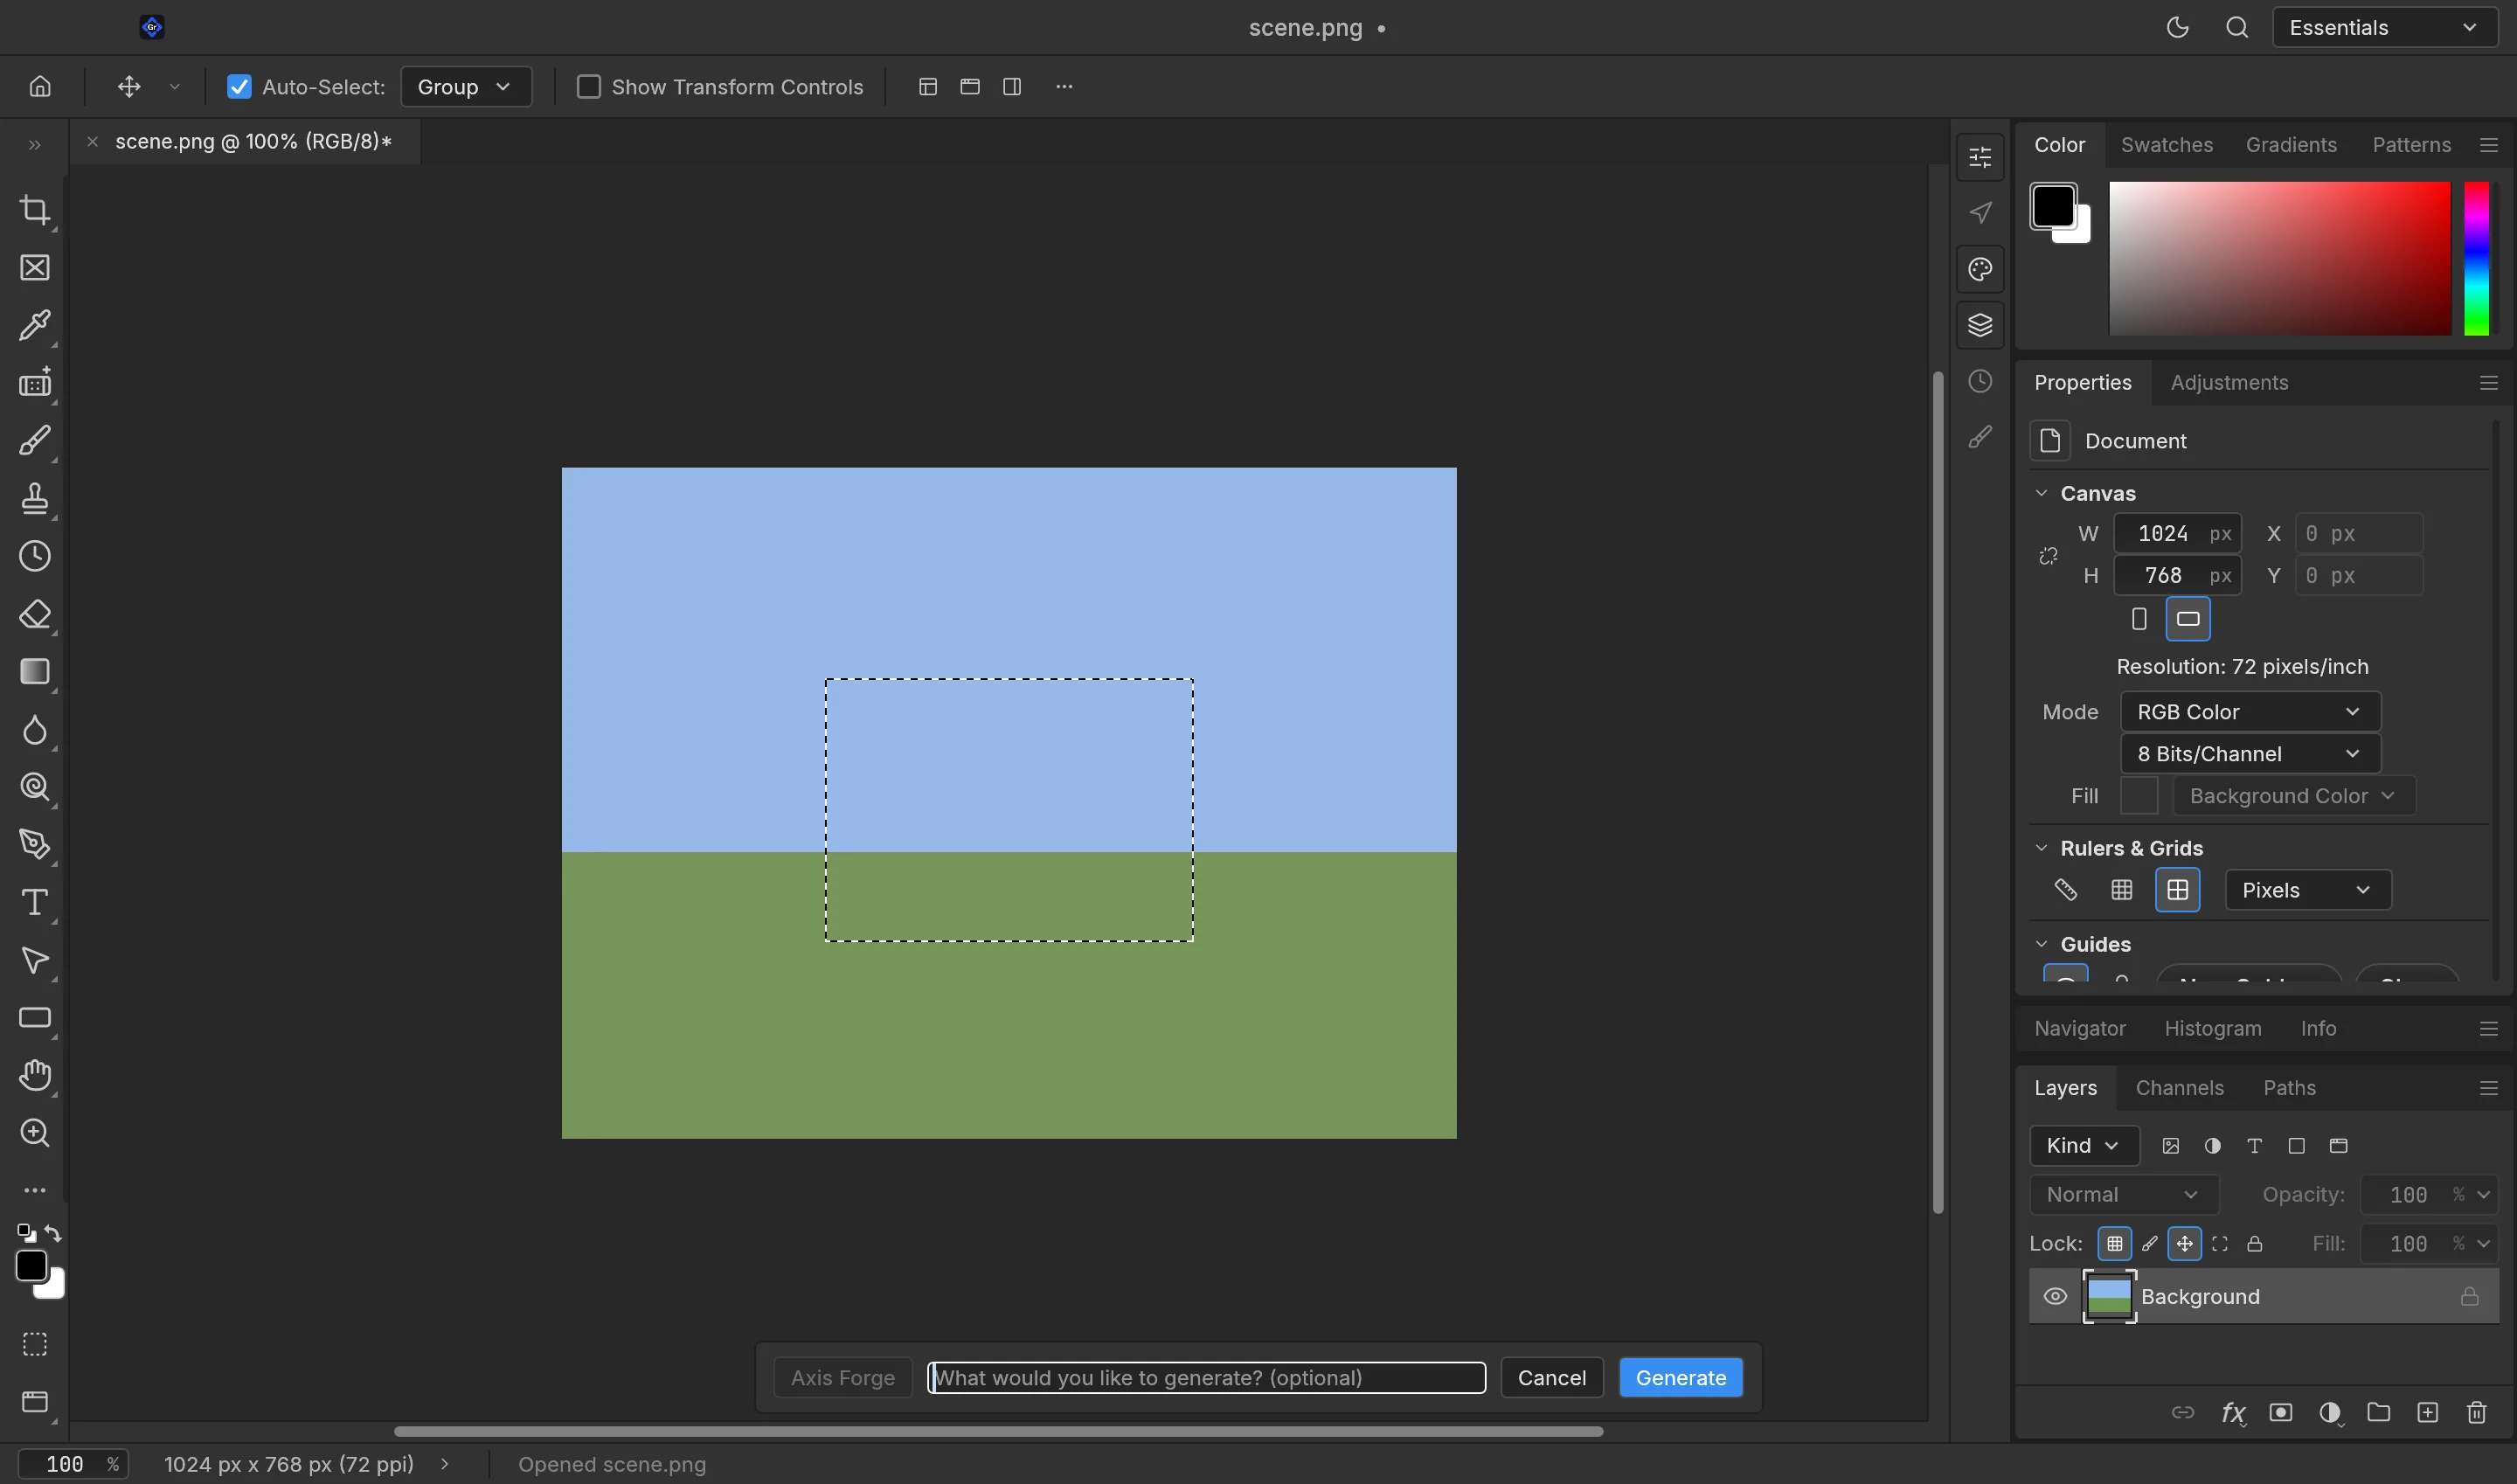Open the Essentials workspace dropdown
This screenshot has height=1484, width=2517.
(x=2385, y=28)
